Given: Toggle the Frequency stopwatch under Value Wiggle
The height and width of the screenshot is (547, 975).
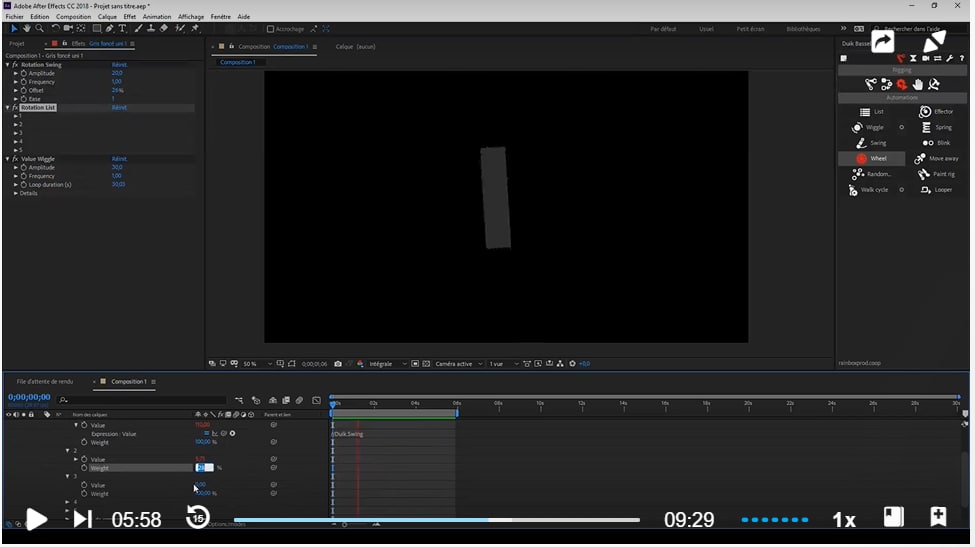Looking at the screenshot, I should coord(23,176).
